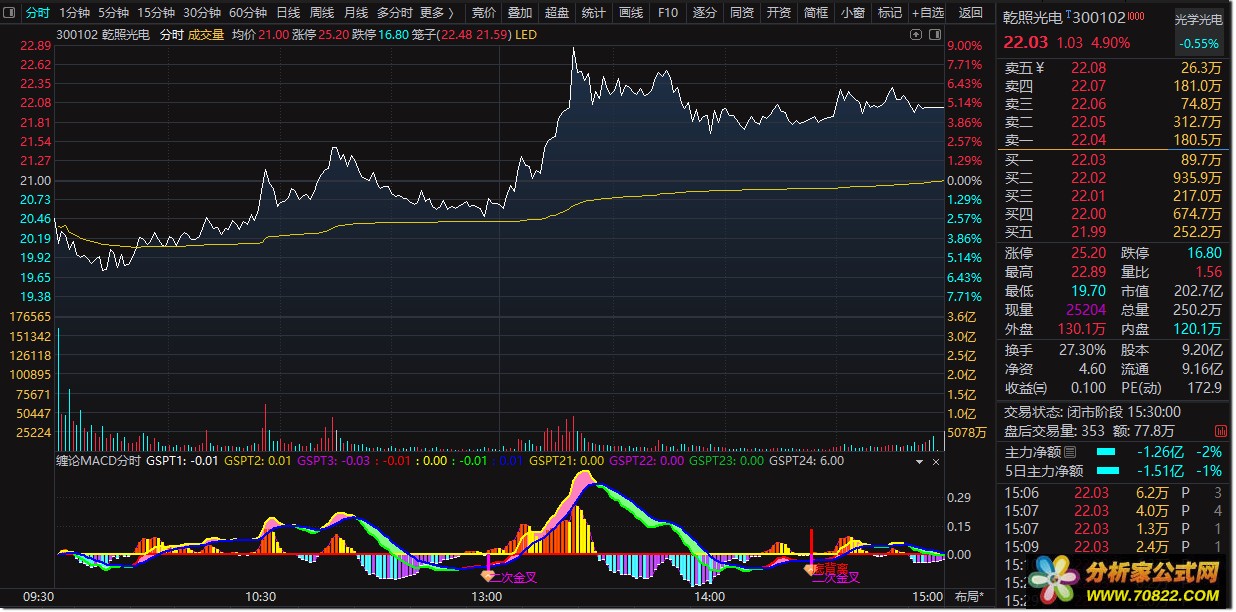This screenshot has width=1236, height=612.
Task: Click the 逐分 toolbar button
Action: 705,13
